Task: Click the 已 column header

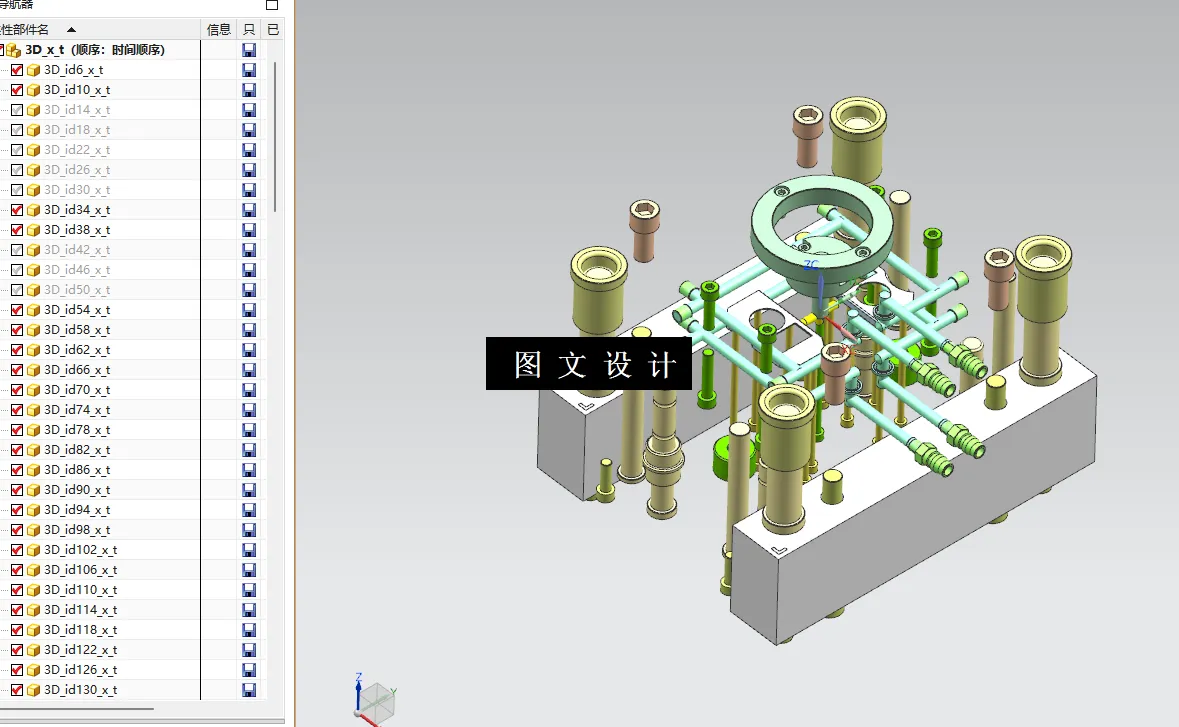Action: click(271, 29)
